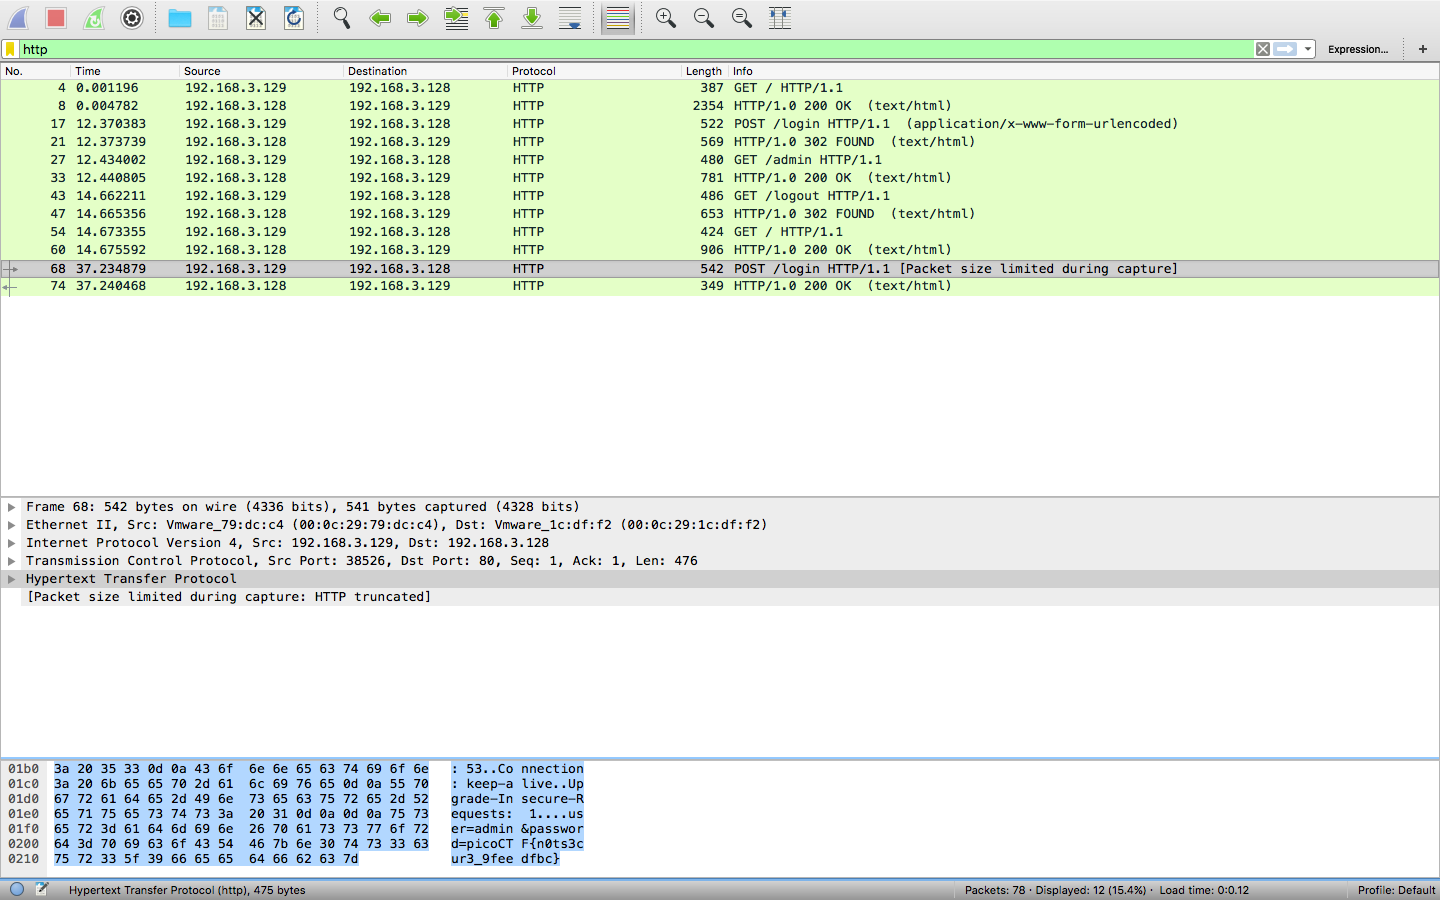Toggle auto-scroll during live capture
Screen dimensions: 1440x900
coord(570,18)
